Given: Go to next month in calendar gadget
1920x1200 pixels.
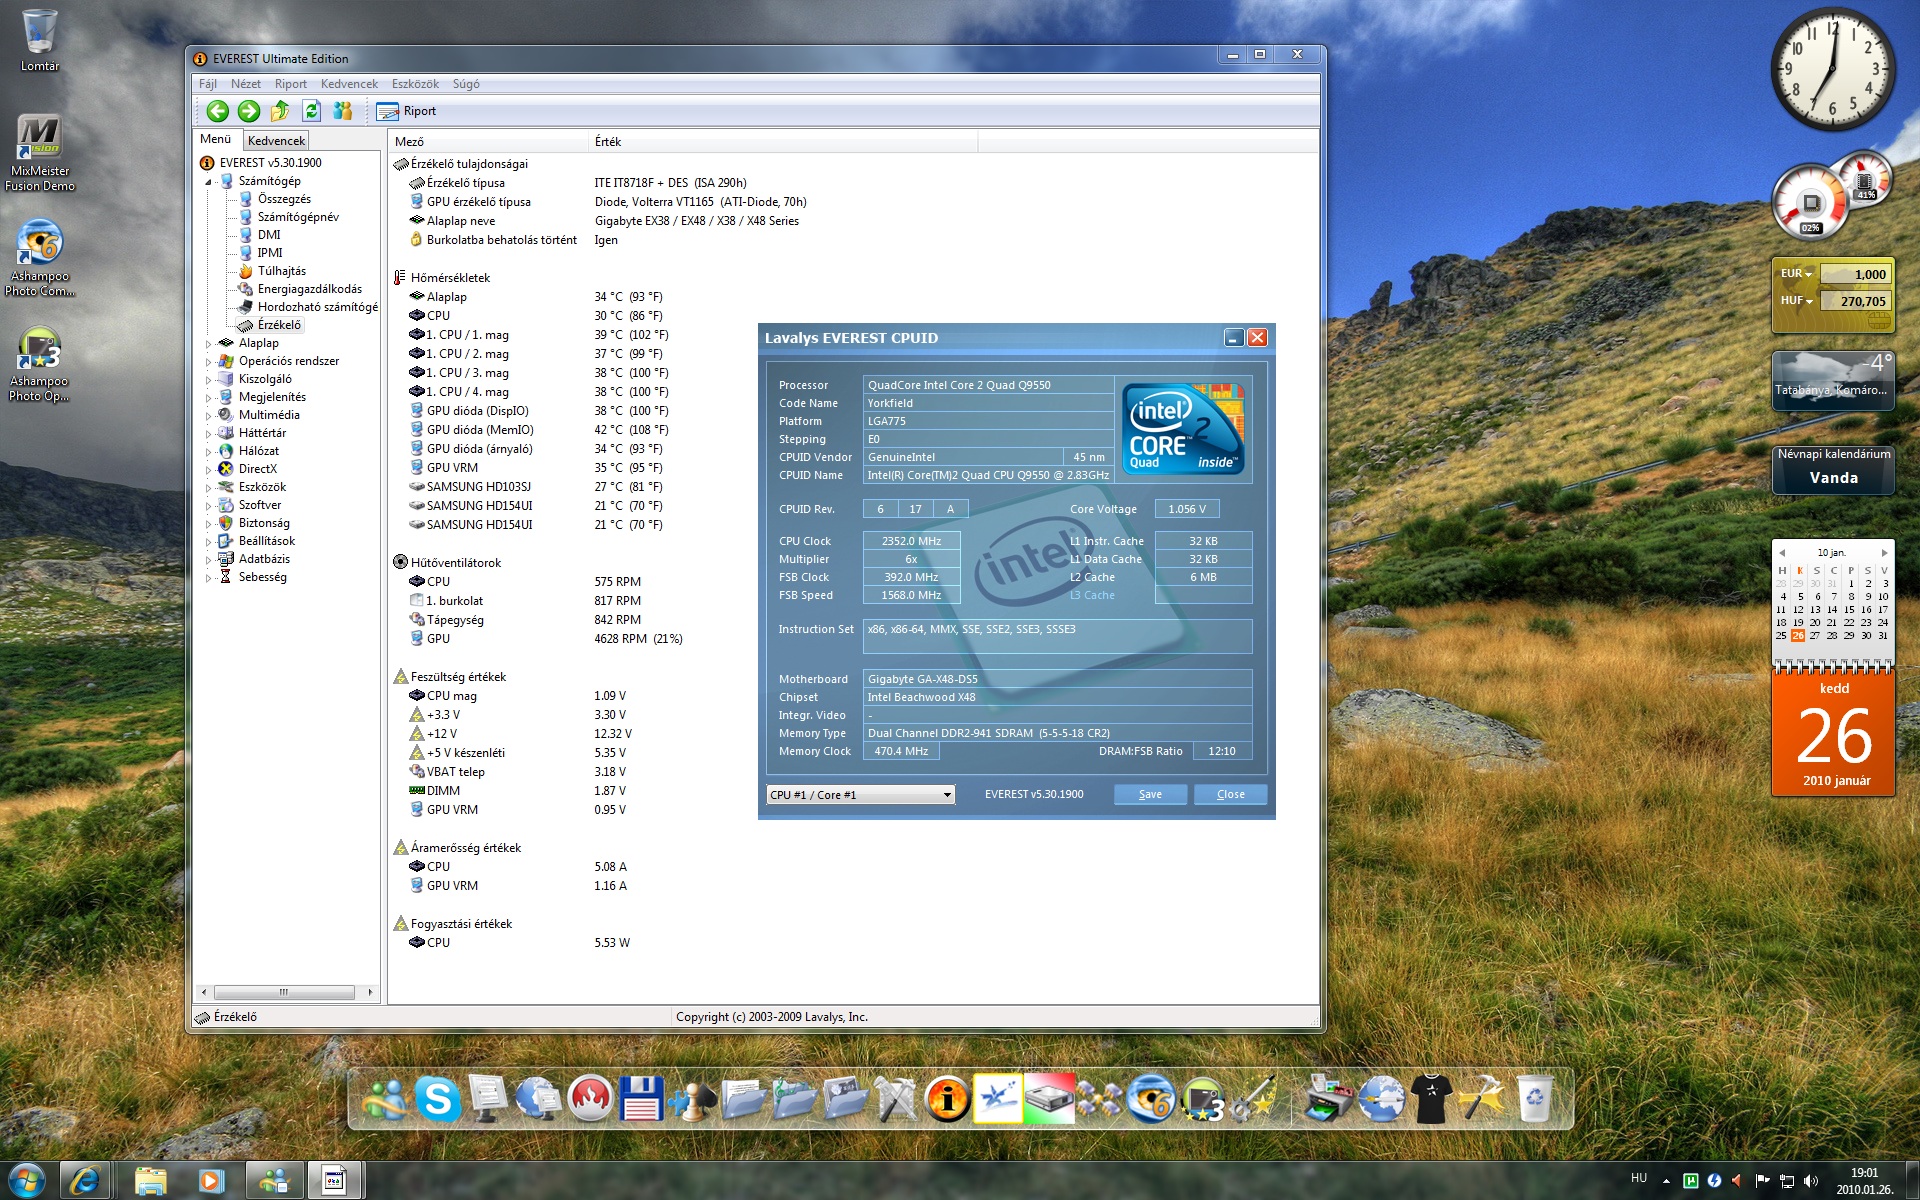Looking at the screenshot, I should point(1884,552).
